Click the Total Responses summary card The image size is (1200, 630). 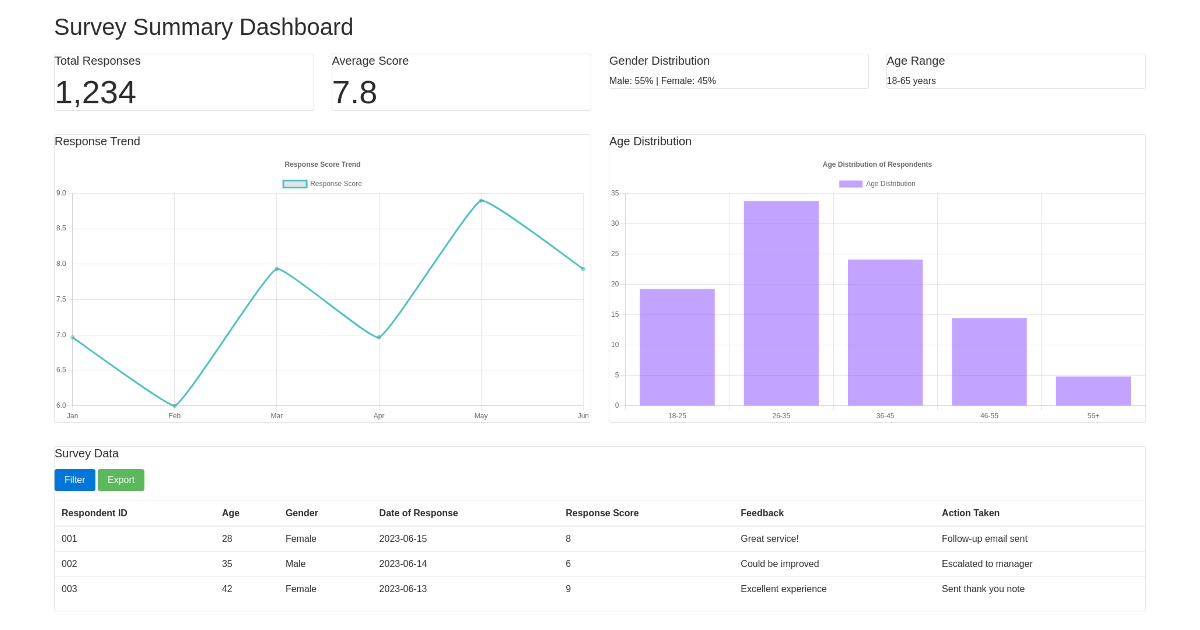pyautogui.click(x=184, y=81)
